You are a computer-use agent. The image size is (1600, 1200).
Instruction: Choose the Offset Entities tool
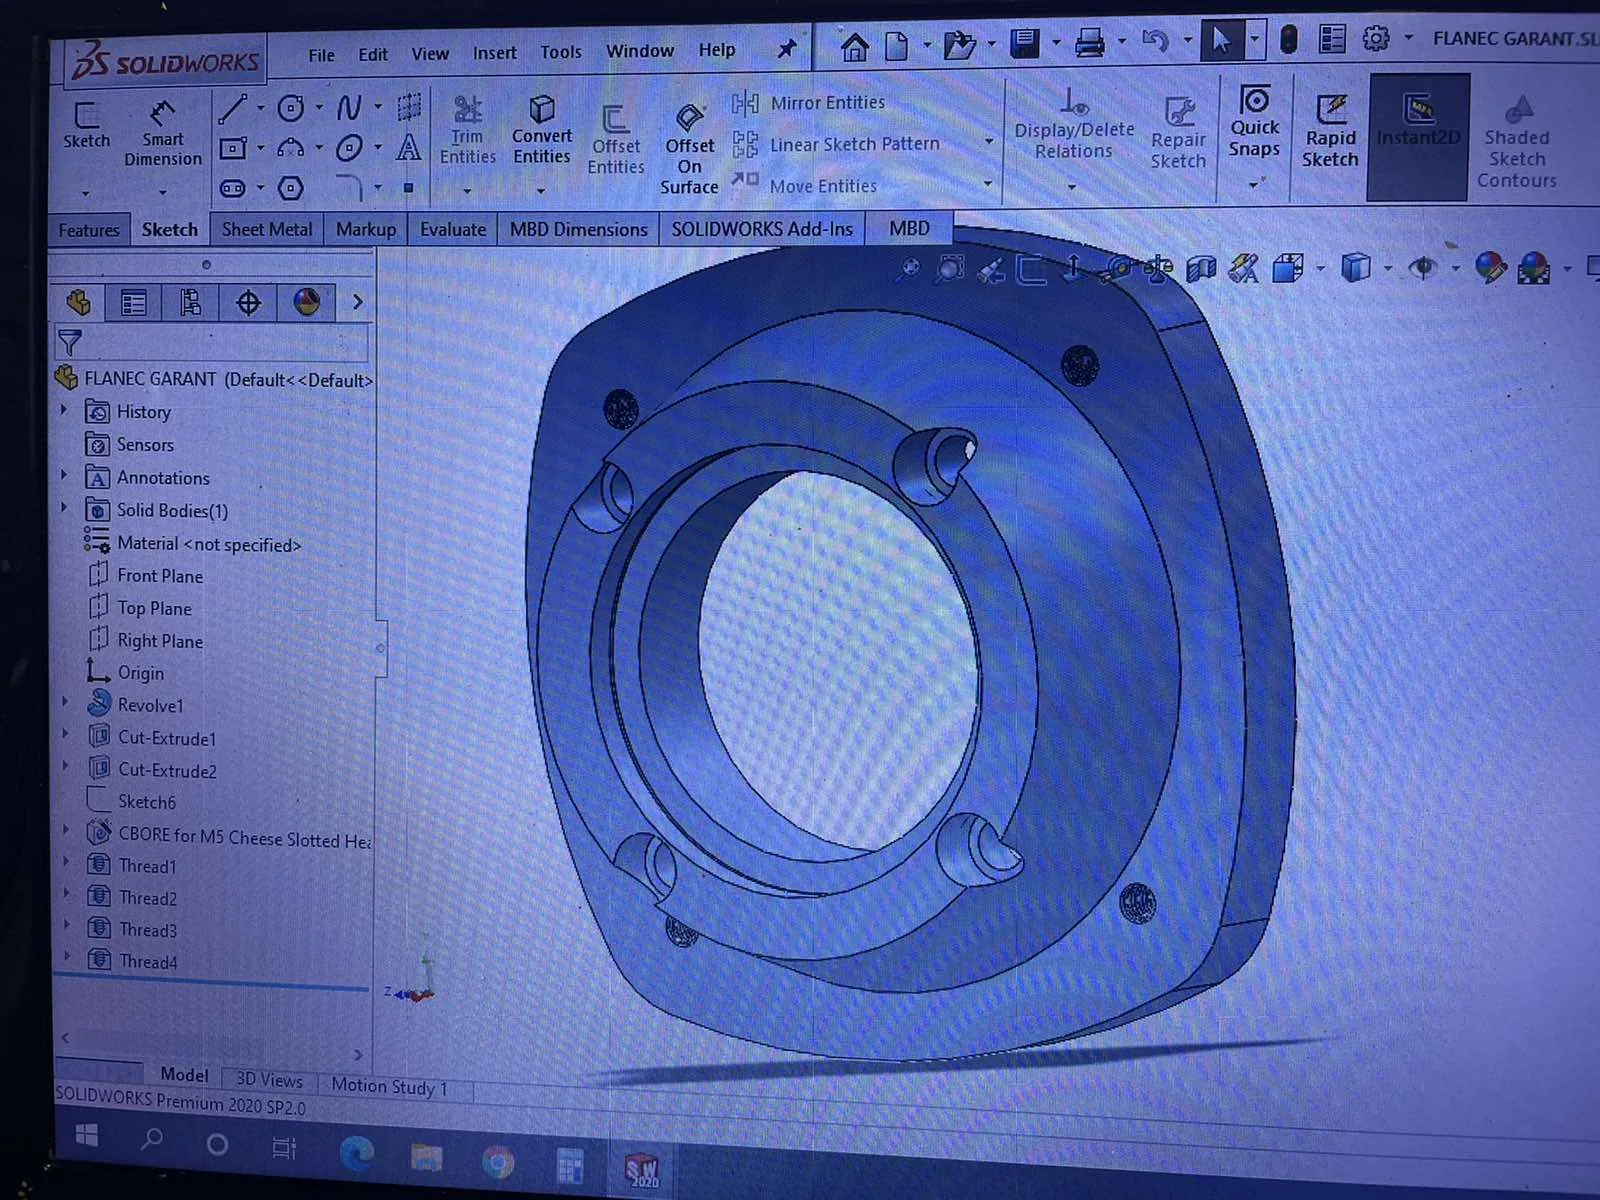click(615, 140)
